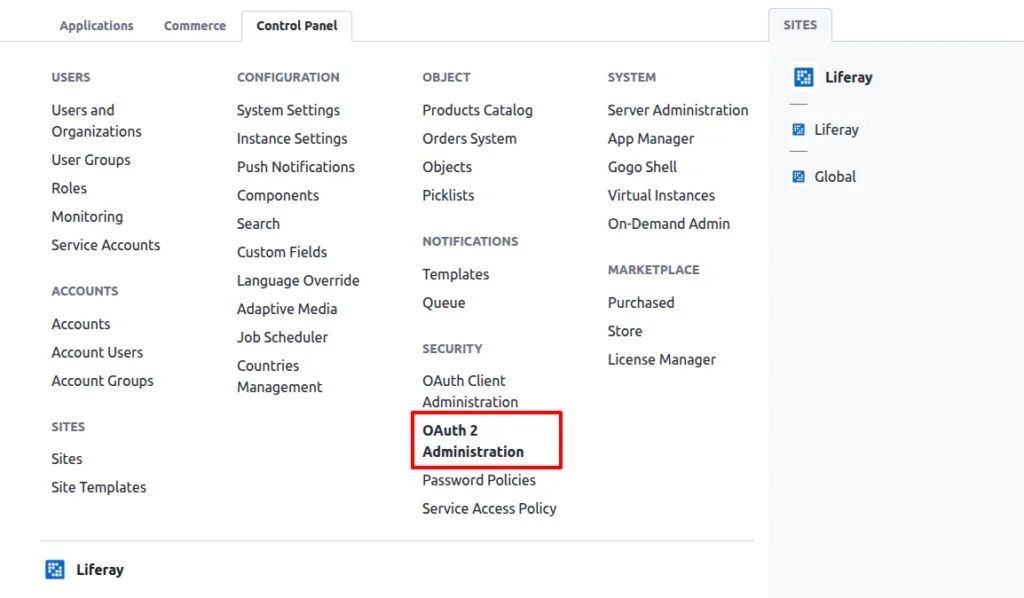
Task: Click Liferay heading in Sites panel
Action: pyautogui.click(x=848, y=77)
